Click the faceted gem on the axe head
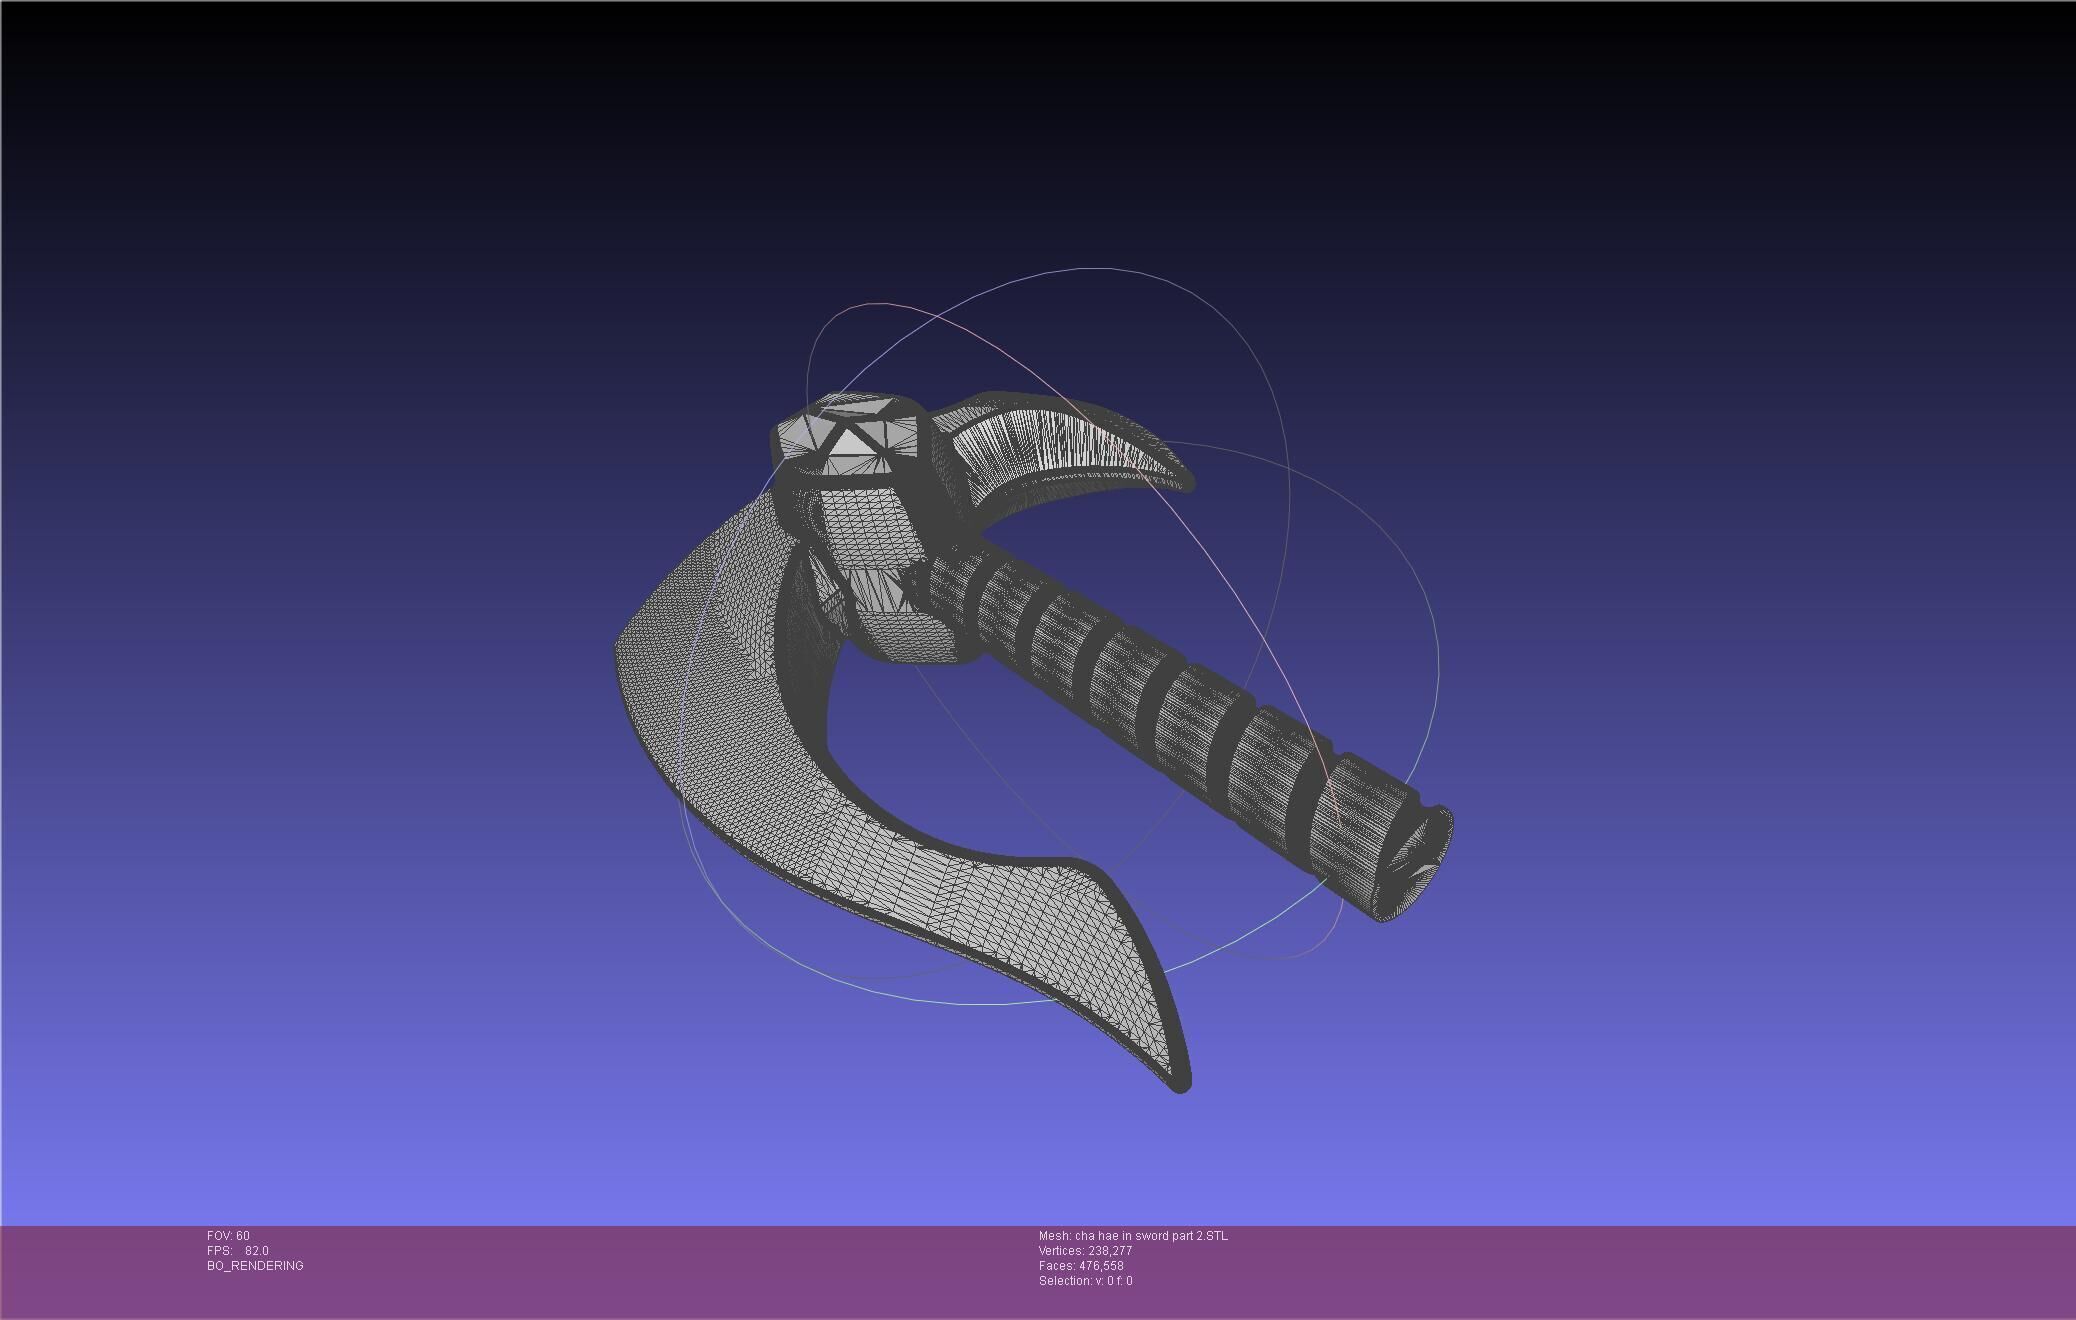 click(x=847, y=439)
